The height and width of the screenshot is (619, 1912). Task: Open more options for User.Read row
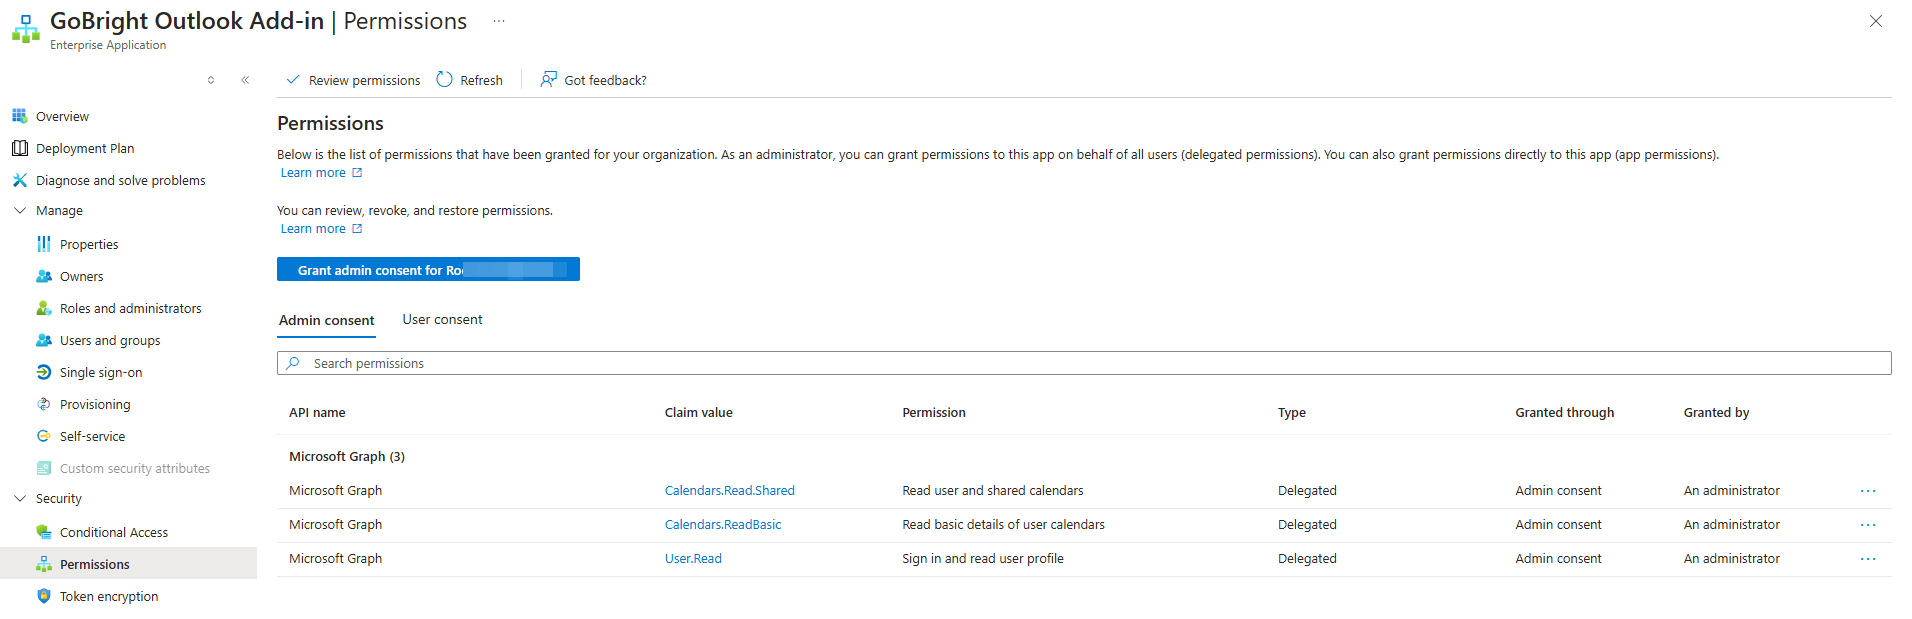(x=1868, y=559)
